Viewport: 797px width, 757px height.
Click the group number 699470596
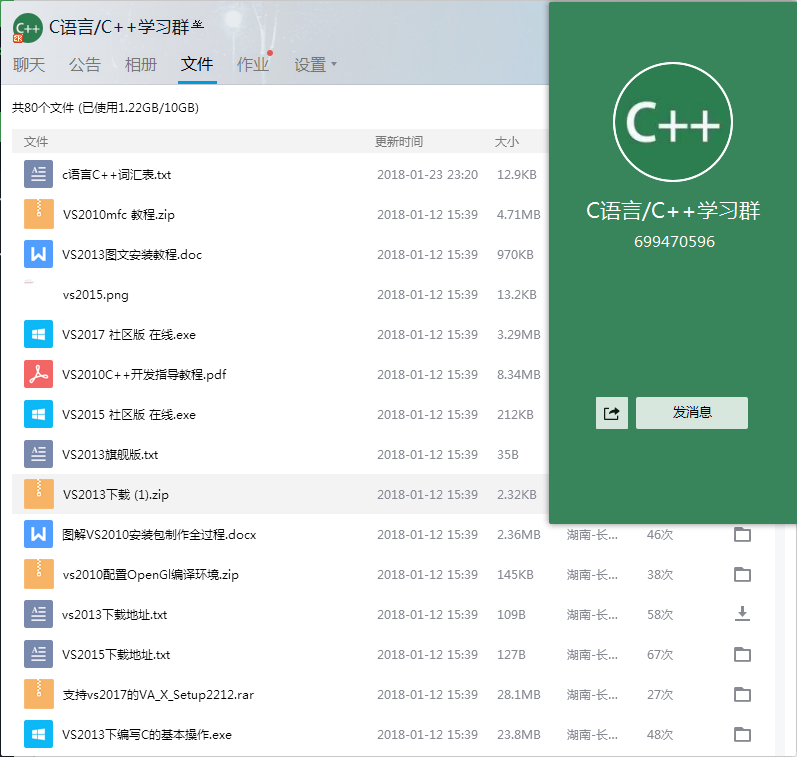(674, 241)
